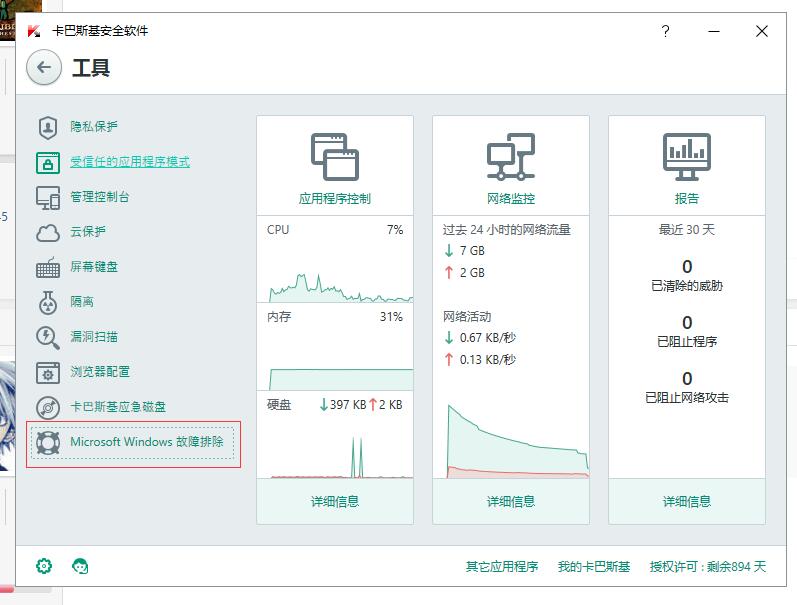Click the 应用程序控制 windows icon
Viewport: 797px width, 605px height.
tap(335, 157)
